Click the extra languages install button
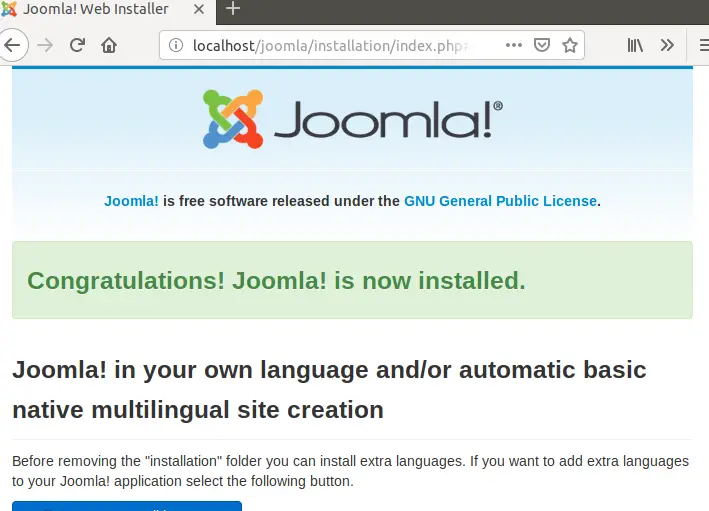Image resolution: width=709 pixels, height=511 pixels. (x=127, y=506)
